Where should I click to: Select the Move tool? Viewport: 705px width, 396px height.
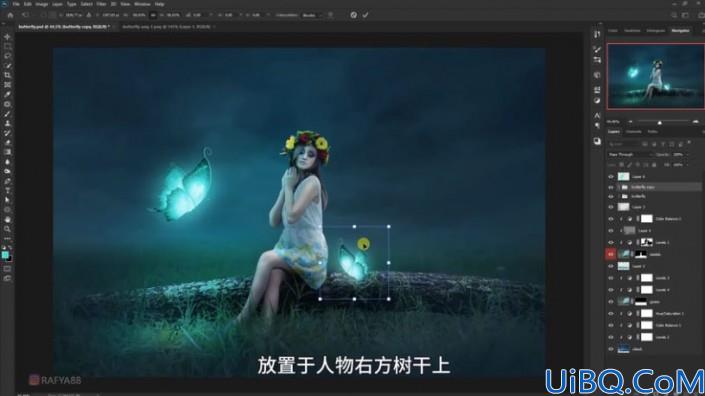click(x=7, y=37)
